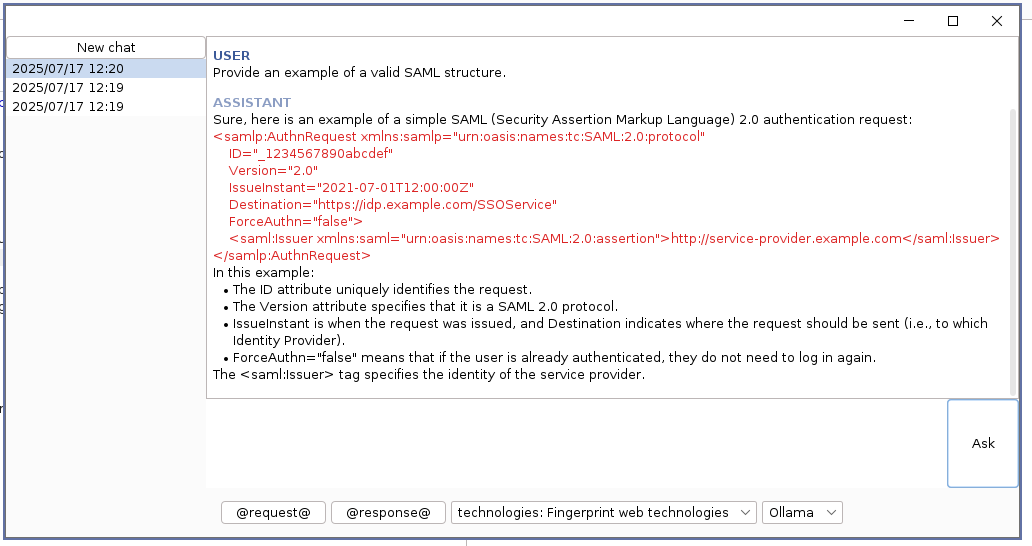The width and height of the screenshot is (1032, 546).
Task: Click the arrow of the Fingerprint web technologies combo
Action: 745,512
